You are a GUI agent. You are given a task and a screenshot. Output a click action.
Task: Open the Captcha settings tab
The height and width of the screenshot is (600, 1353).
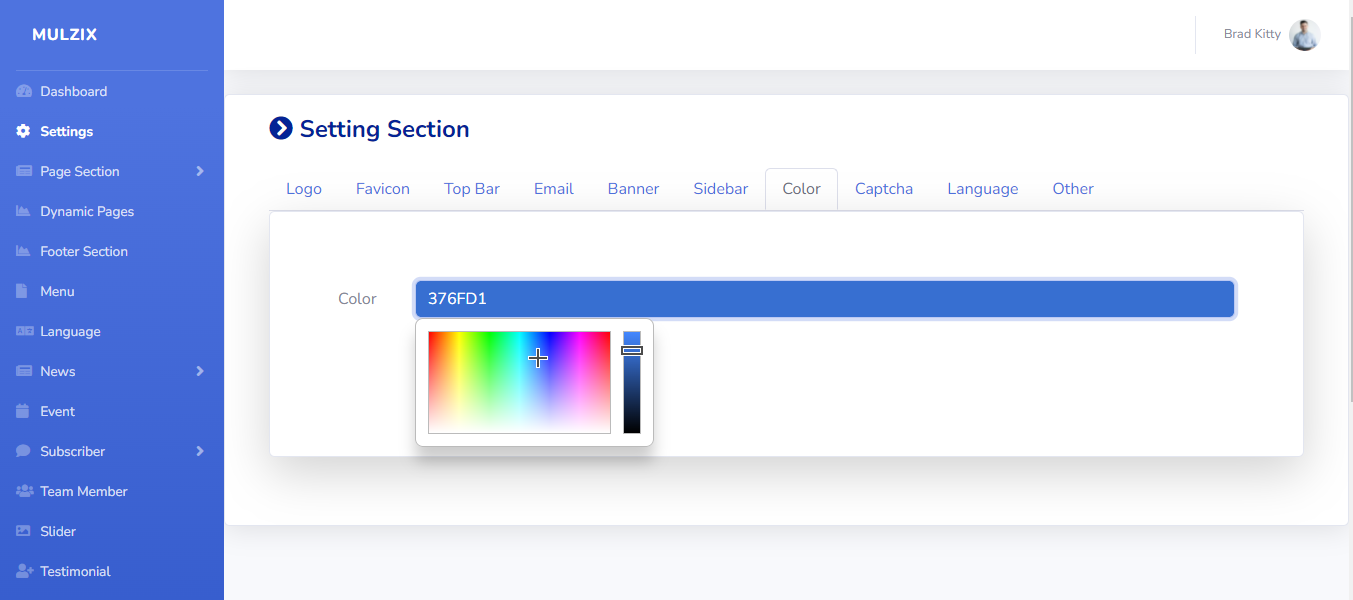[883, 189]
